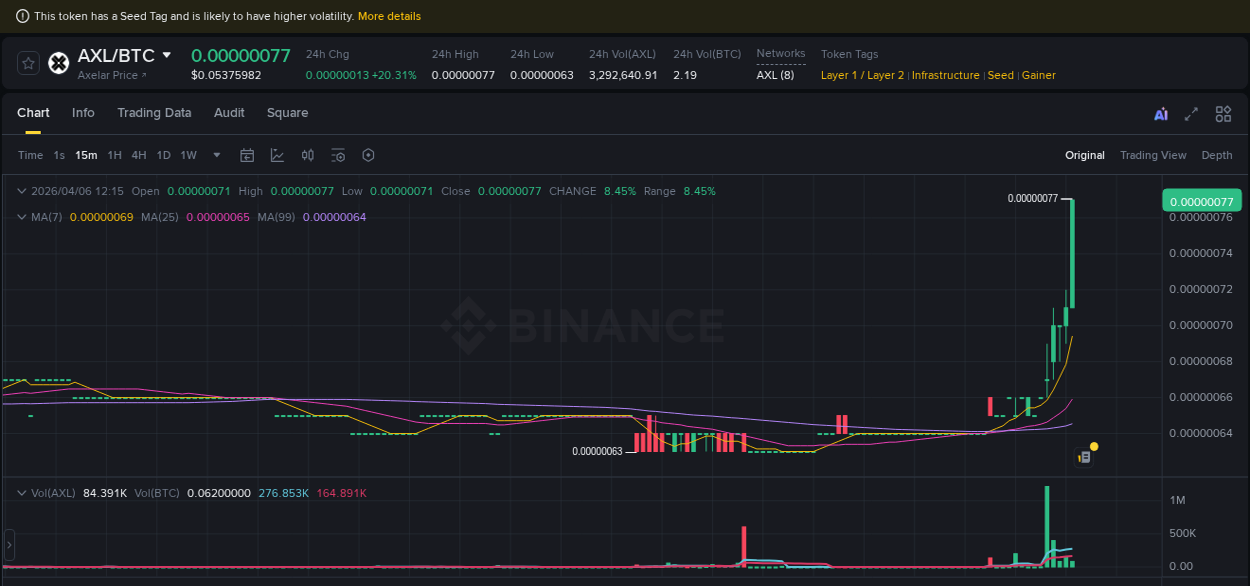The image size is (1250, 586).
Task: Collapse the MA indicators row chevron
Action: click(x=22, y=216)
